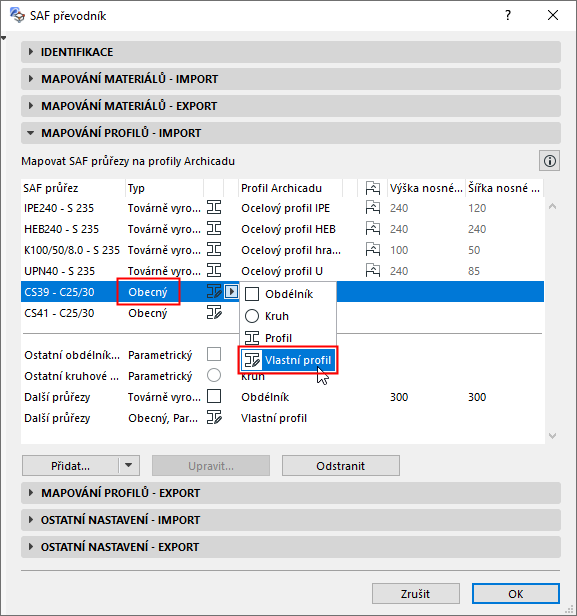Click the Výška nosné column header
Viewport: 577px width, 616px height.
(x=426, y=188)
